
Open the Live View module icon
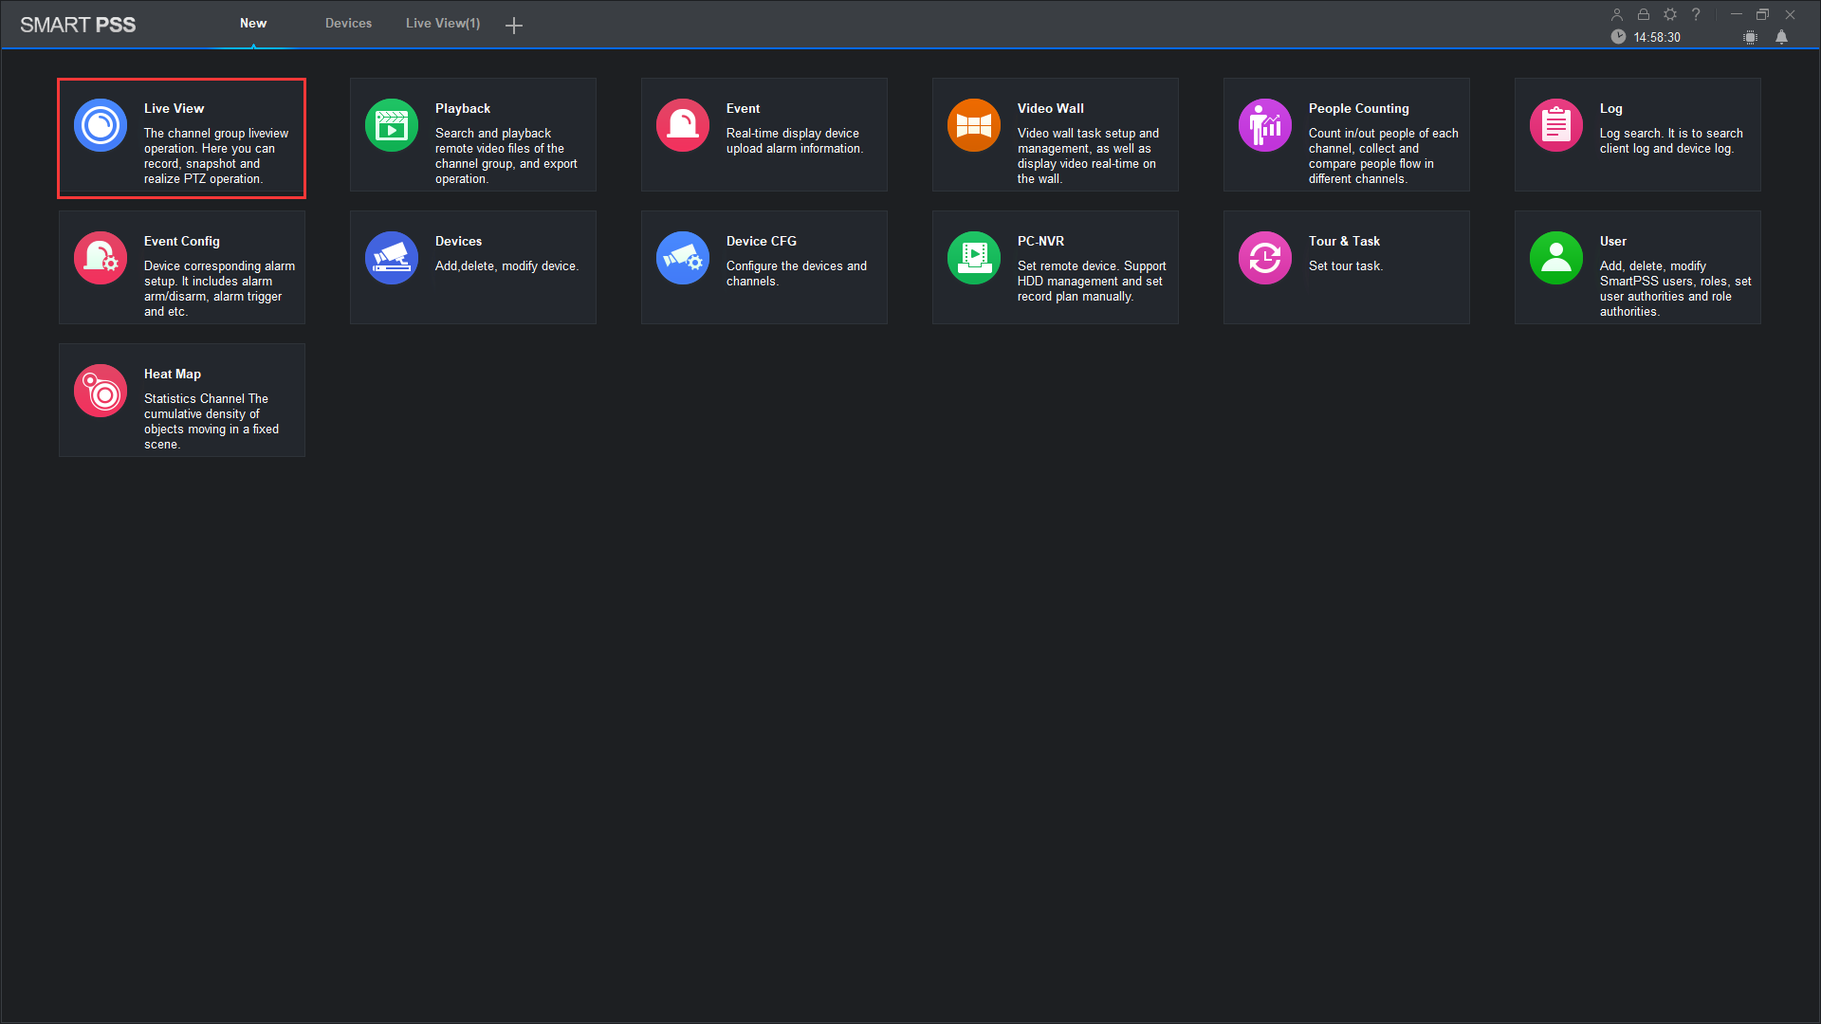click(x=100, y=125)
